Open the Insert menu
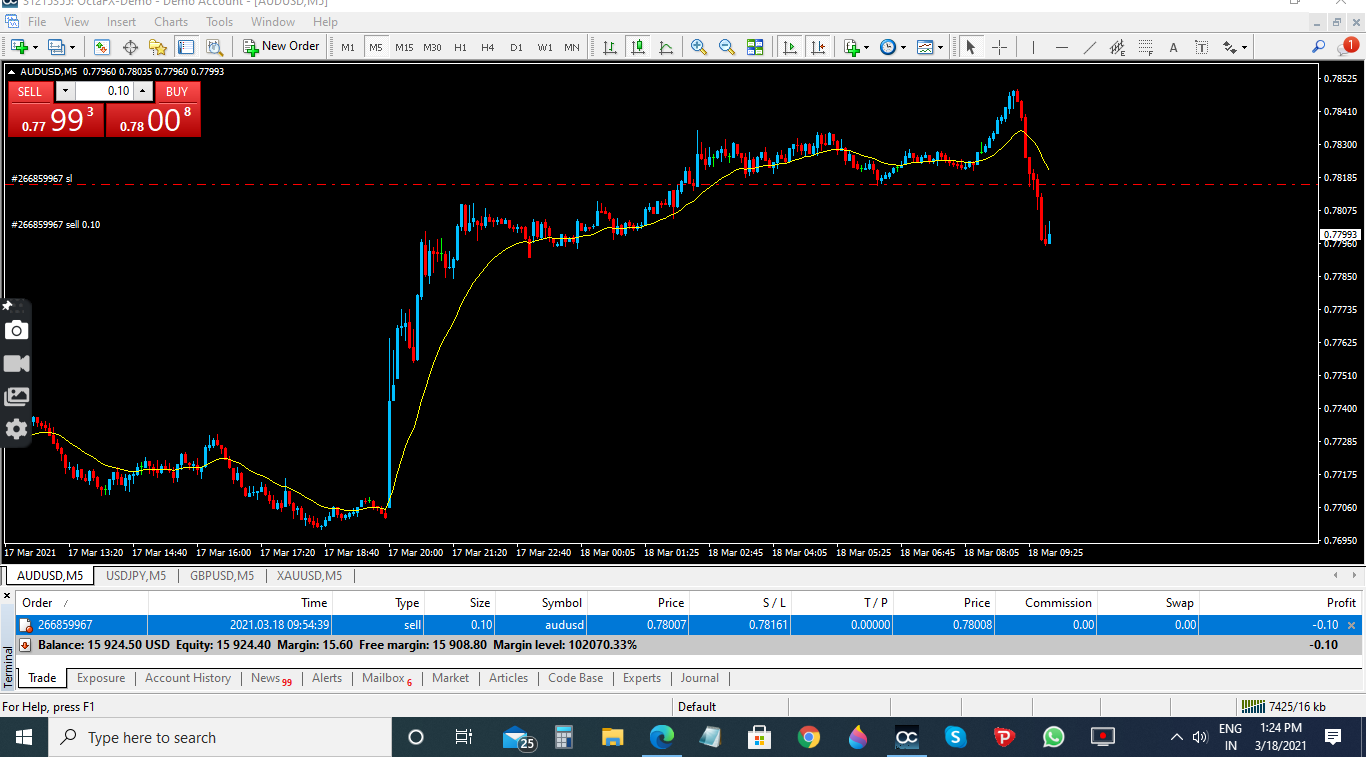The image size is (1366, 757). 121,21
